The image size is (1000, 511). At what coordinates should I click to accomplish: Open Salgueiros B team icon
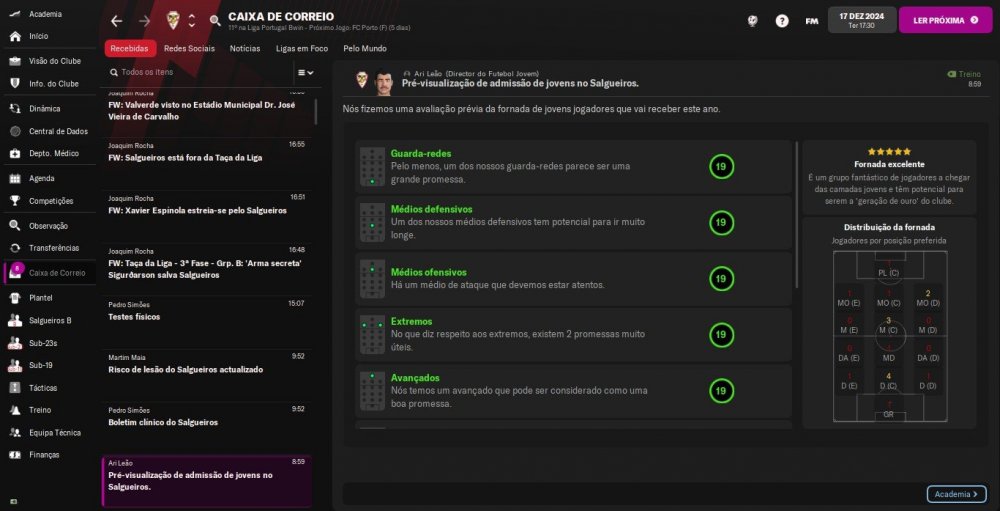[x=16, y=320]
